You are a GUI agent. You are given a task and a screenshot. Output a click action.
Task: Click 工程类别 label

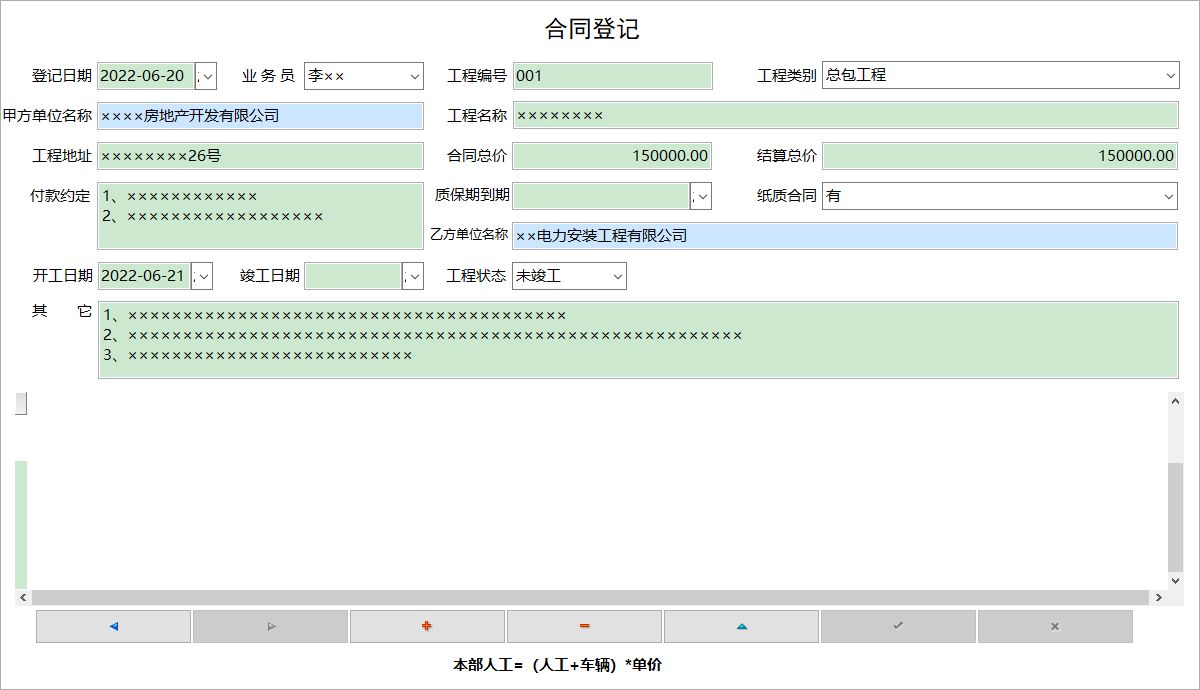click(x=787, y=76)
